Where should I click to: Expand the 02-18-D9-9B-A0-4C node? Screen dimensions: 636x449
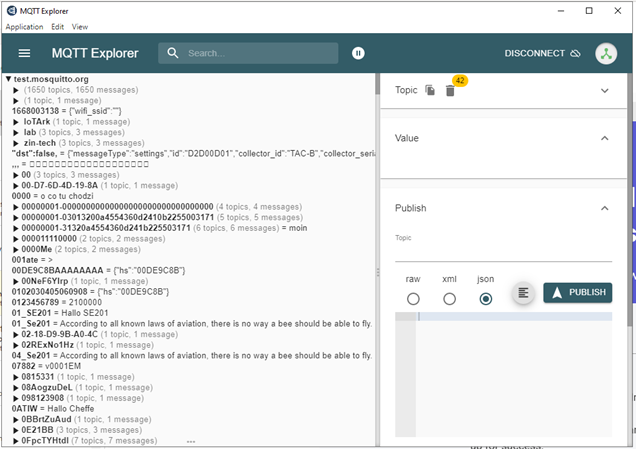(x=16, y=335)
